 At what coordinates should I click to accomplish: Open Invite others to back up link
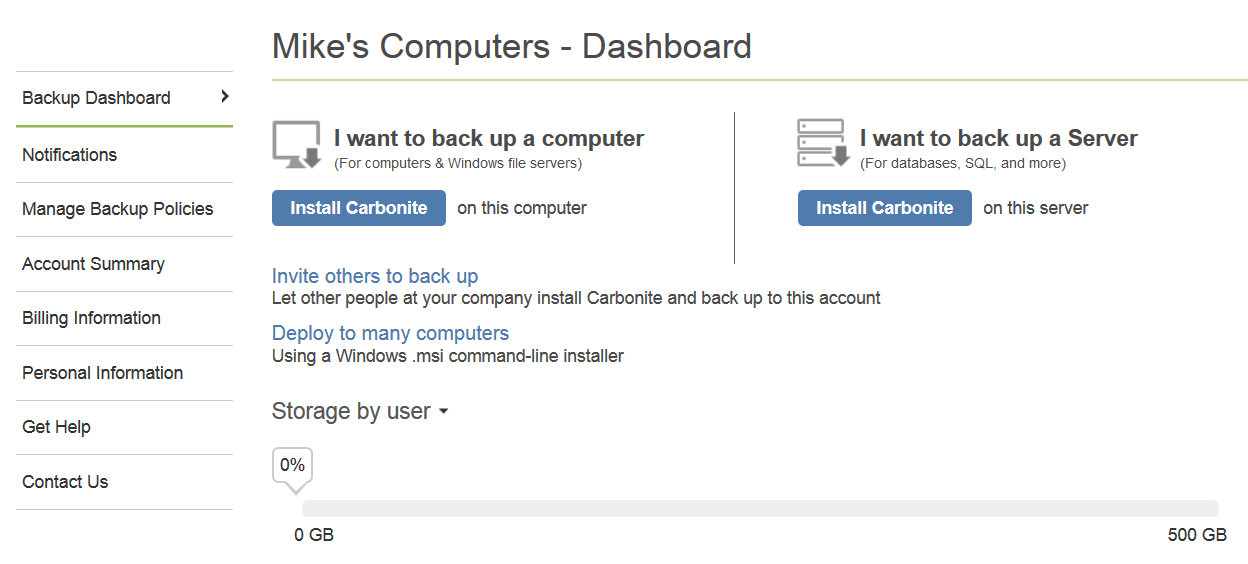(375, 276)
